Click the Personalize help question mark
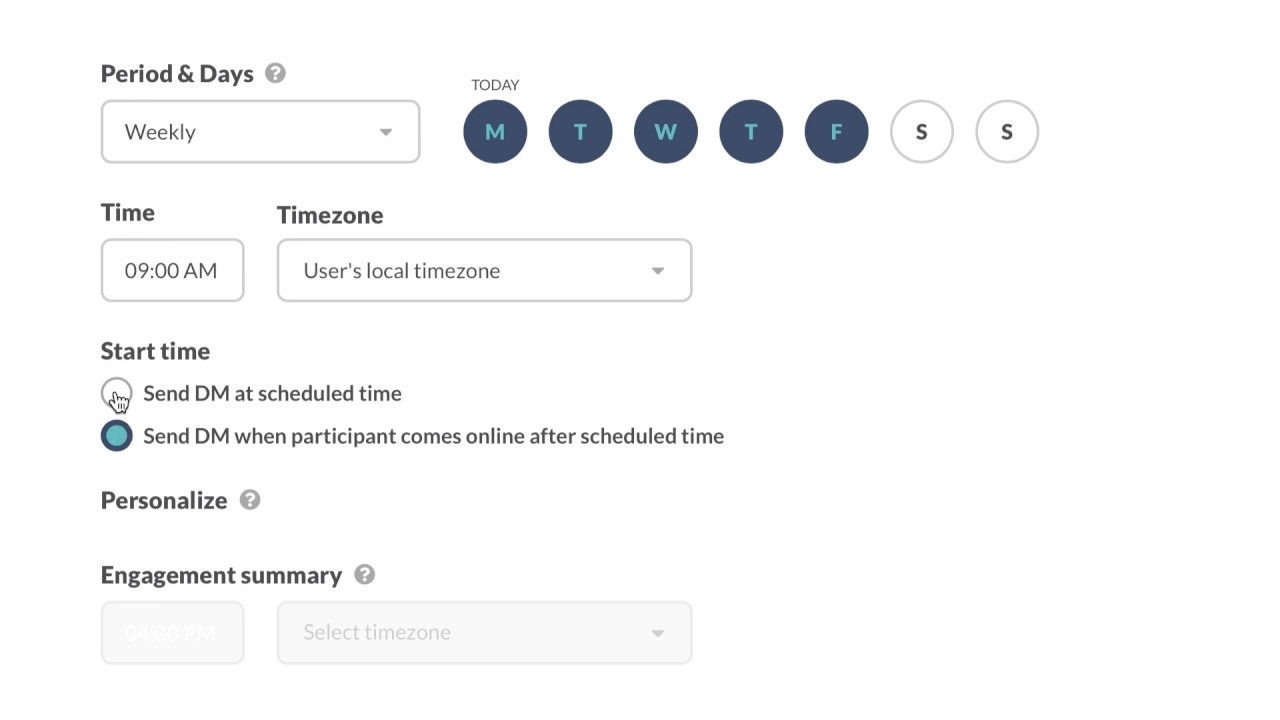Image resolution: width=1280 pixels, height=720 pixels. pos(250,500)
